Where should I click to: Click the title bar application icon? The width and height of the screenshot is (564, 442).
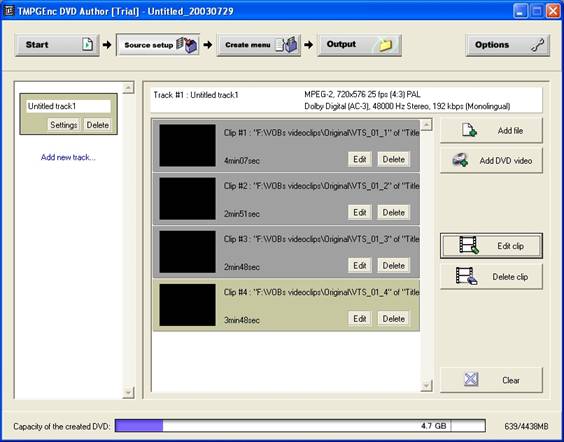point(8,11)
